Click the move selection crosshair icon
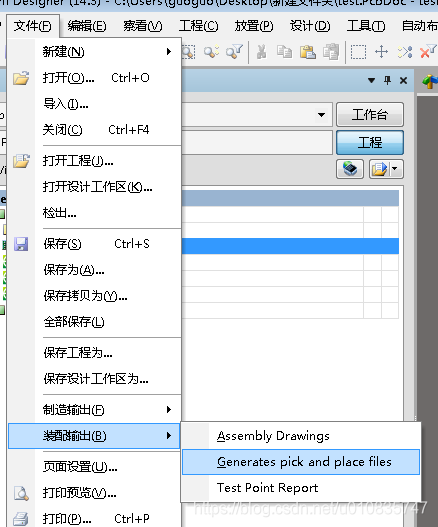The height and width of the screenshot is (527, 438). click(382, 52)
